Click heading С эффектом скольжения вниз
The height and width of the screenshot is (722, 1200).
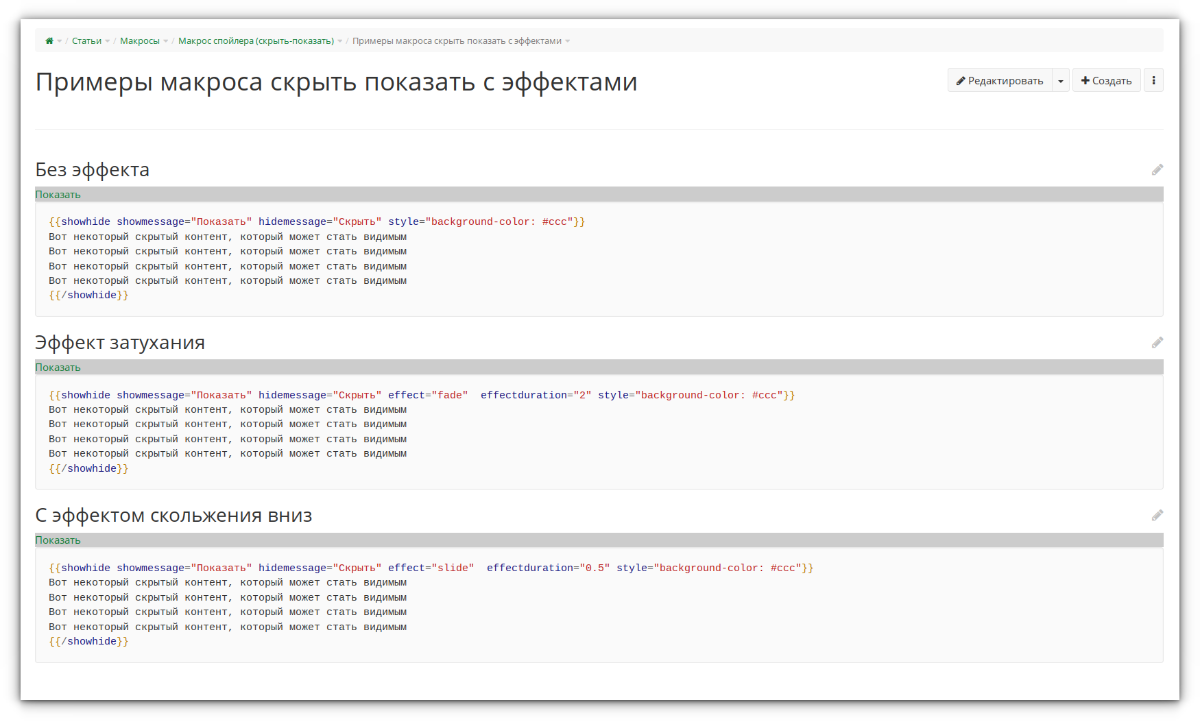[174, 516]
